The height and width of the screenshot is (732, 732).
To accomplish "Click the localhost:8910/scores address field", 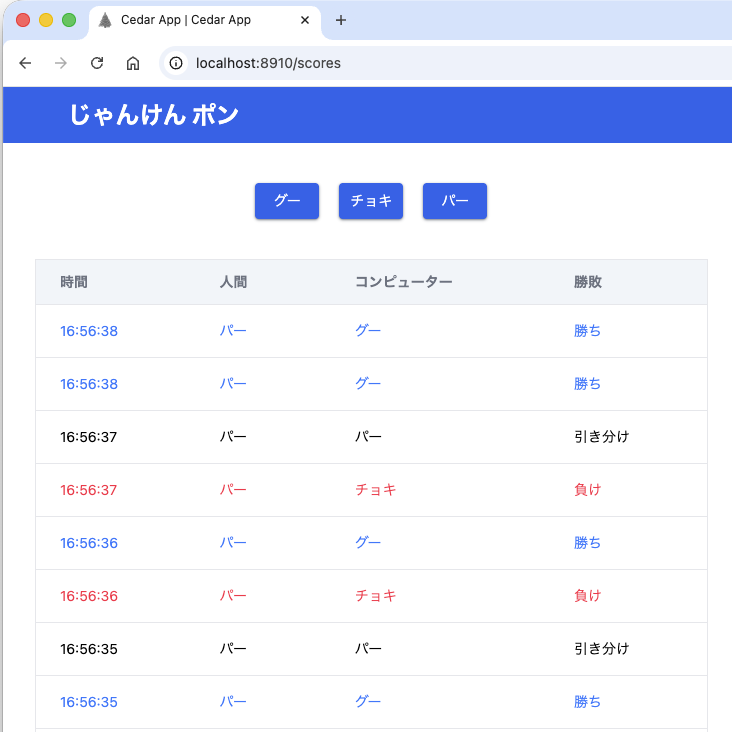I will pos(400,63).
